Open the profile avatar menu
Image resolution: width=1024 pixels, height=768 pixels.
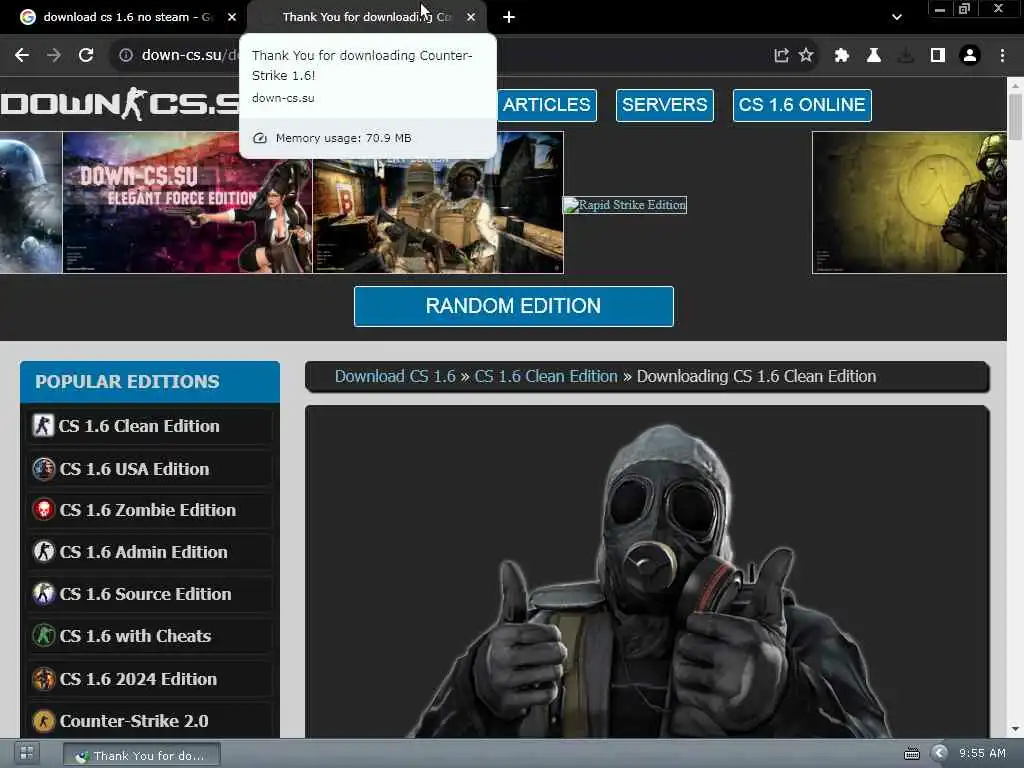pos(970,56)
